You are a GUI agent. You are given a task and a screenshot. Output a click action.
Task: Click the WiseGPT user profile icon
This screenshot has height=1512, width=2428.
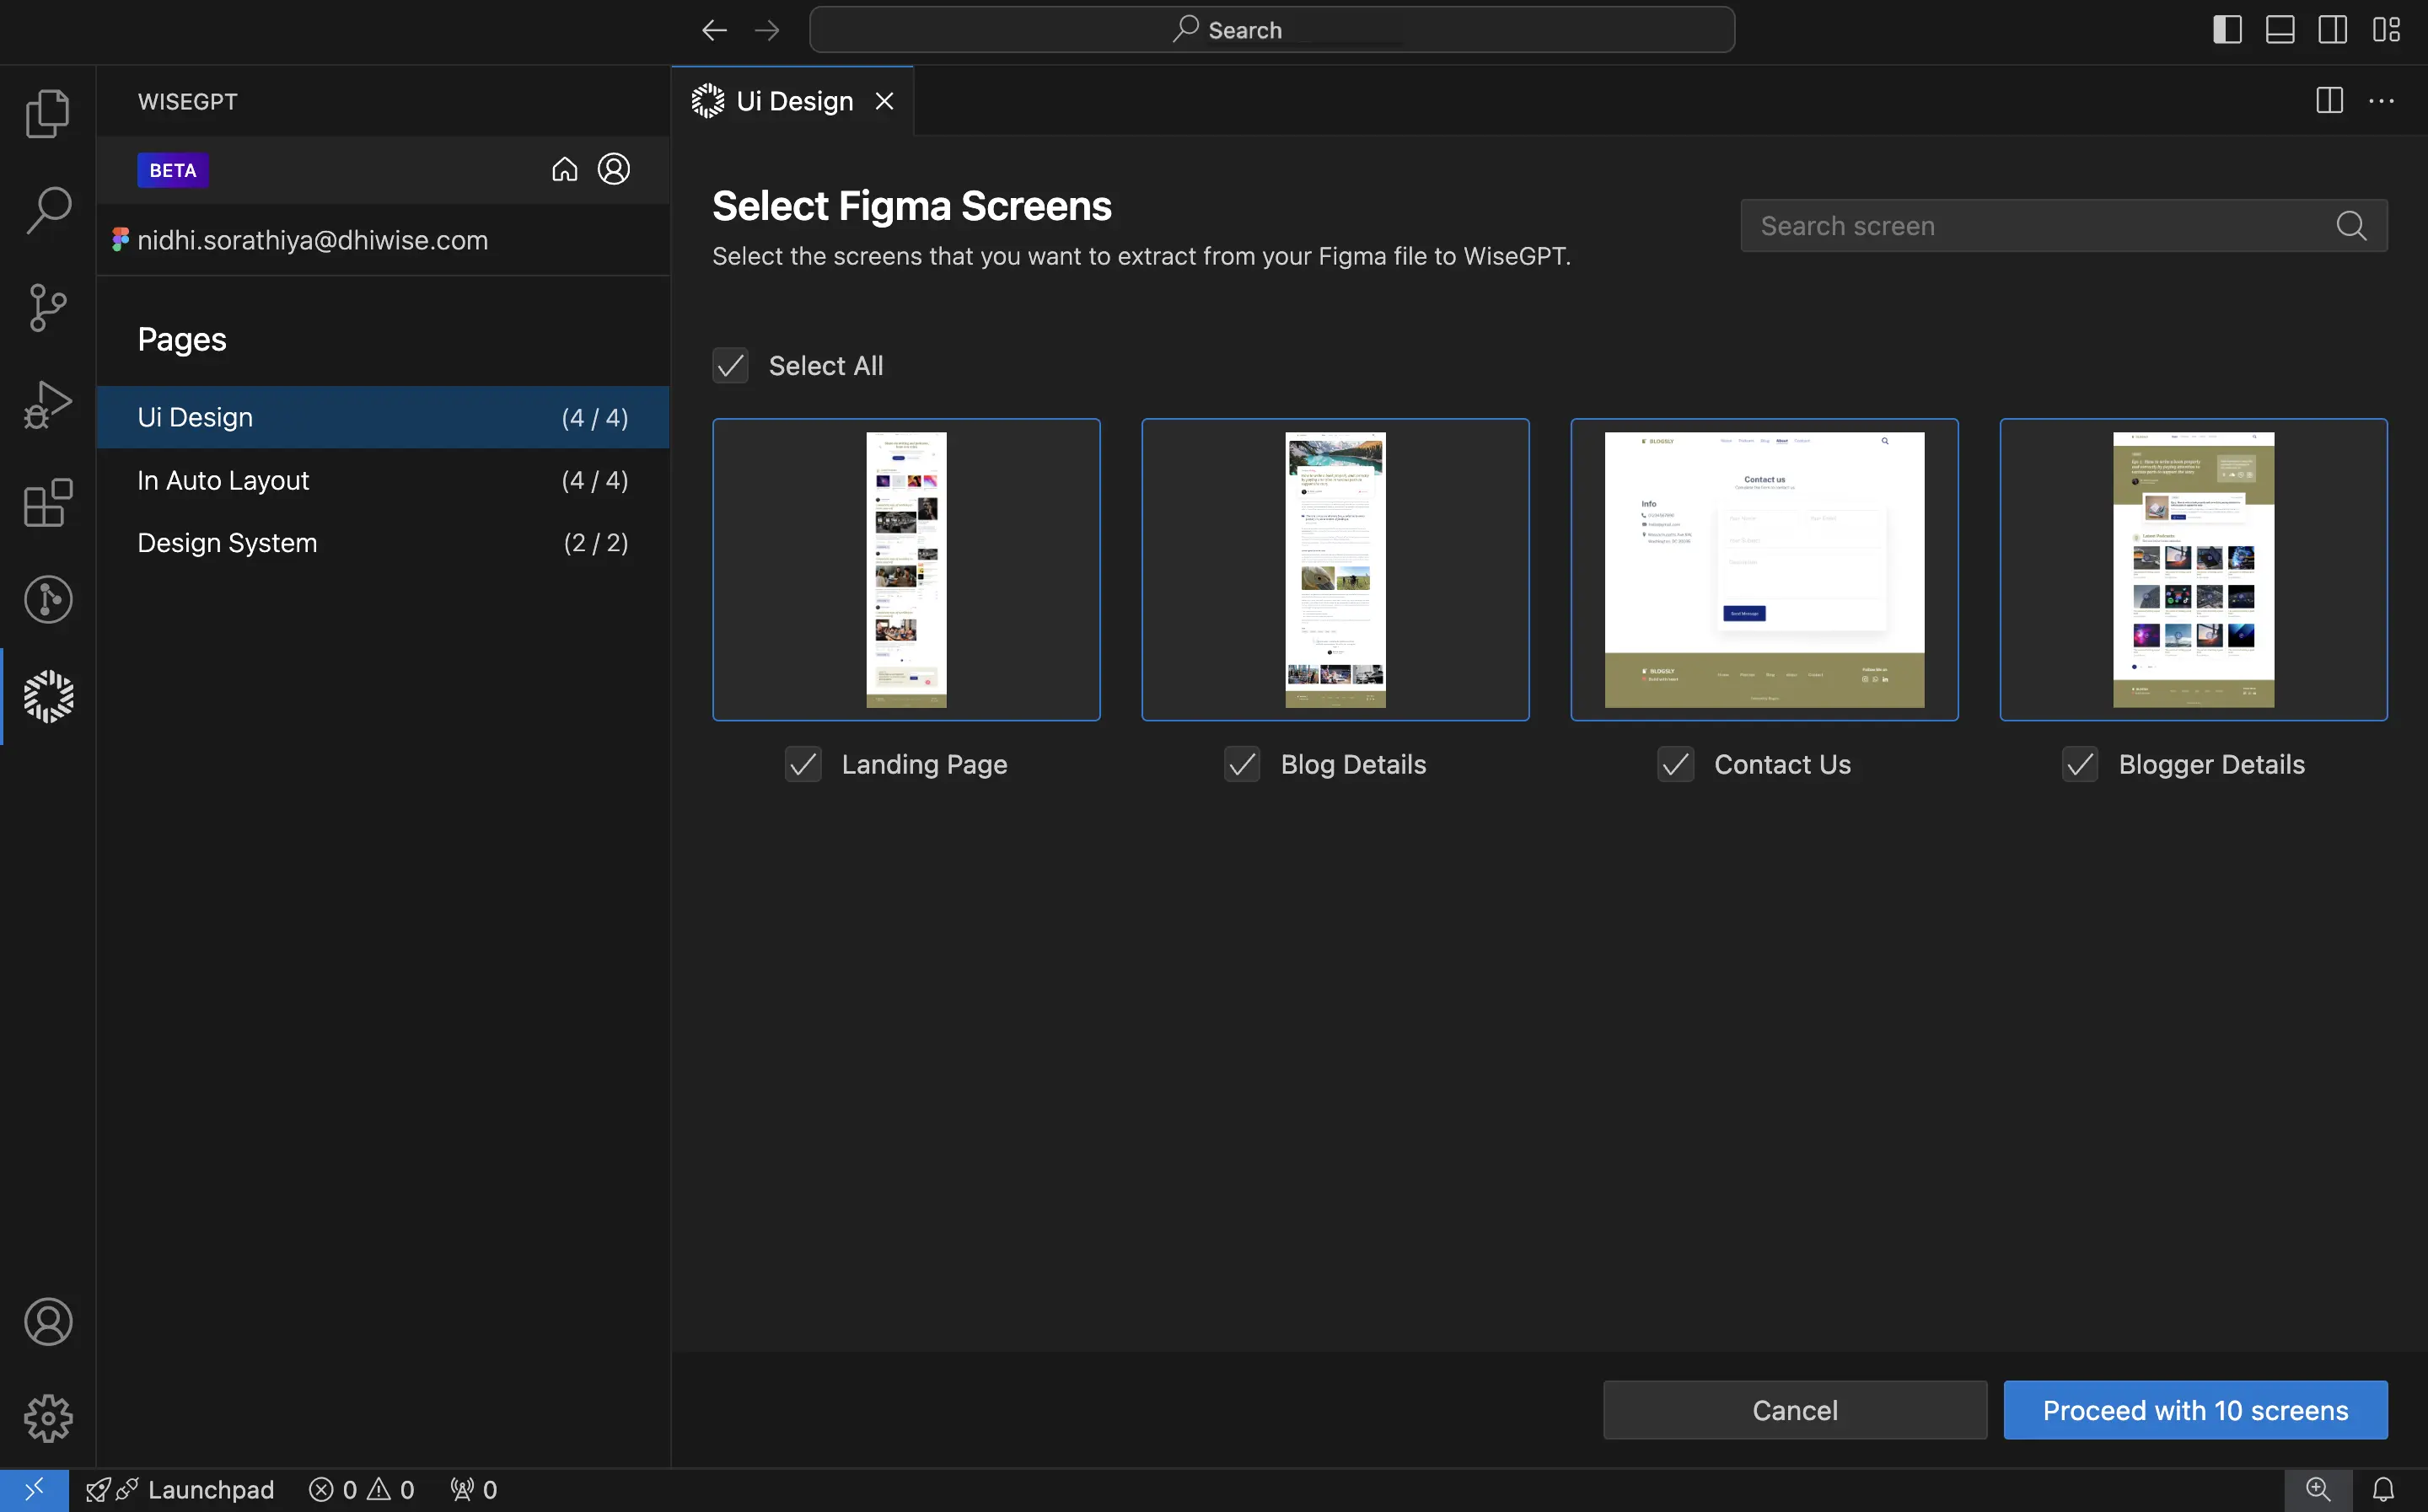pyautogui.click(x=615, y=169)
